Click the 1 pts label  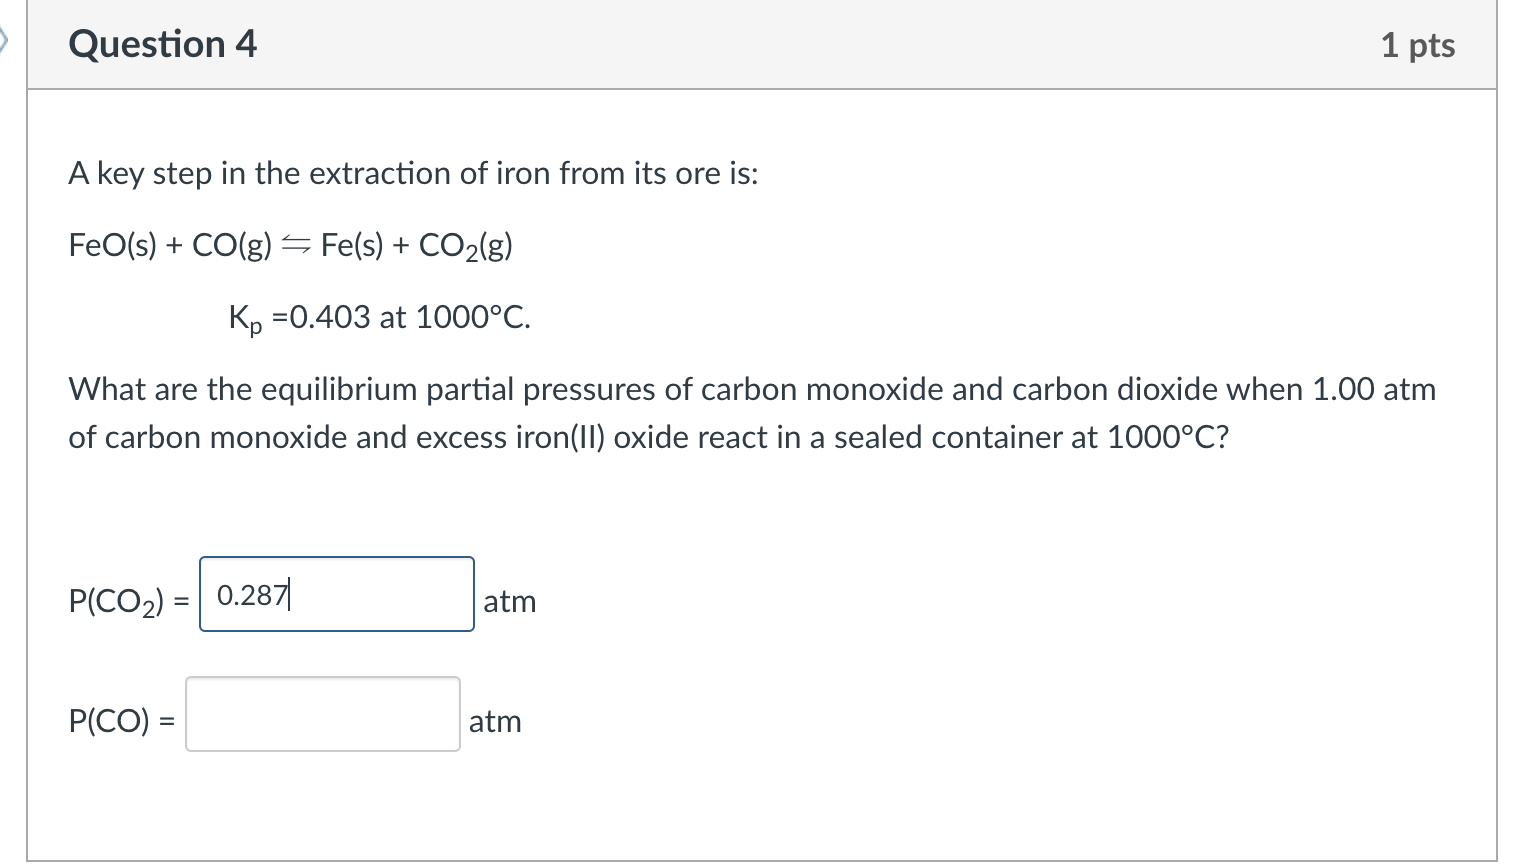pos(1418,44)
